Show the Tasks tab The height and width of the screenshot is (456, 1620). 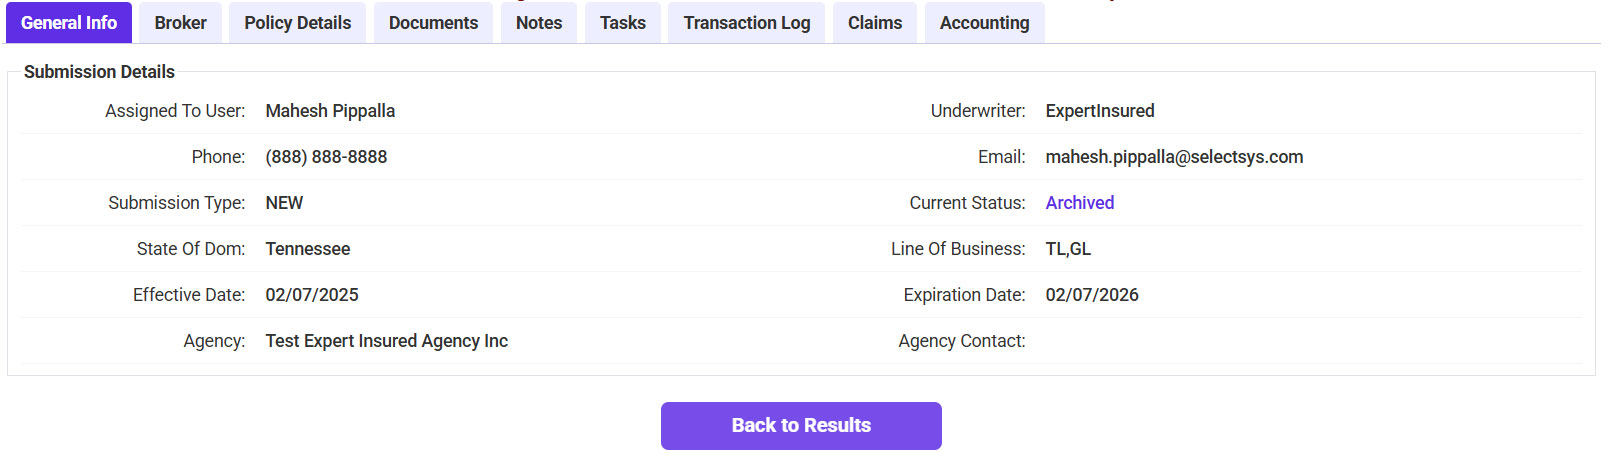(x=622, y=23)
